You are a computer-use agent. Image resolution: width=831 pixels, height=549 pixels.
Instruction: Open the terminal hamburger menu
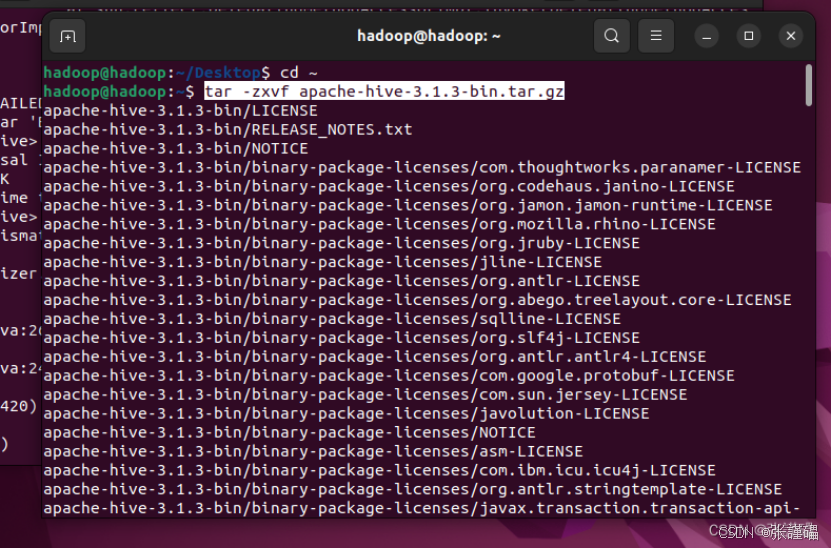pyautogui.click(x=656, y=36)
